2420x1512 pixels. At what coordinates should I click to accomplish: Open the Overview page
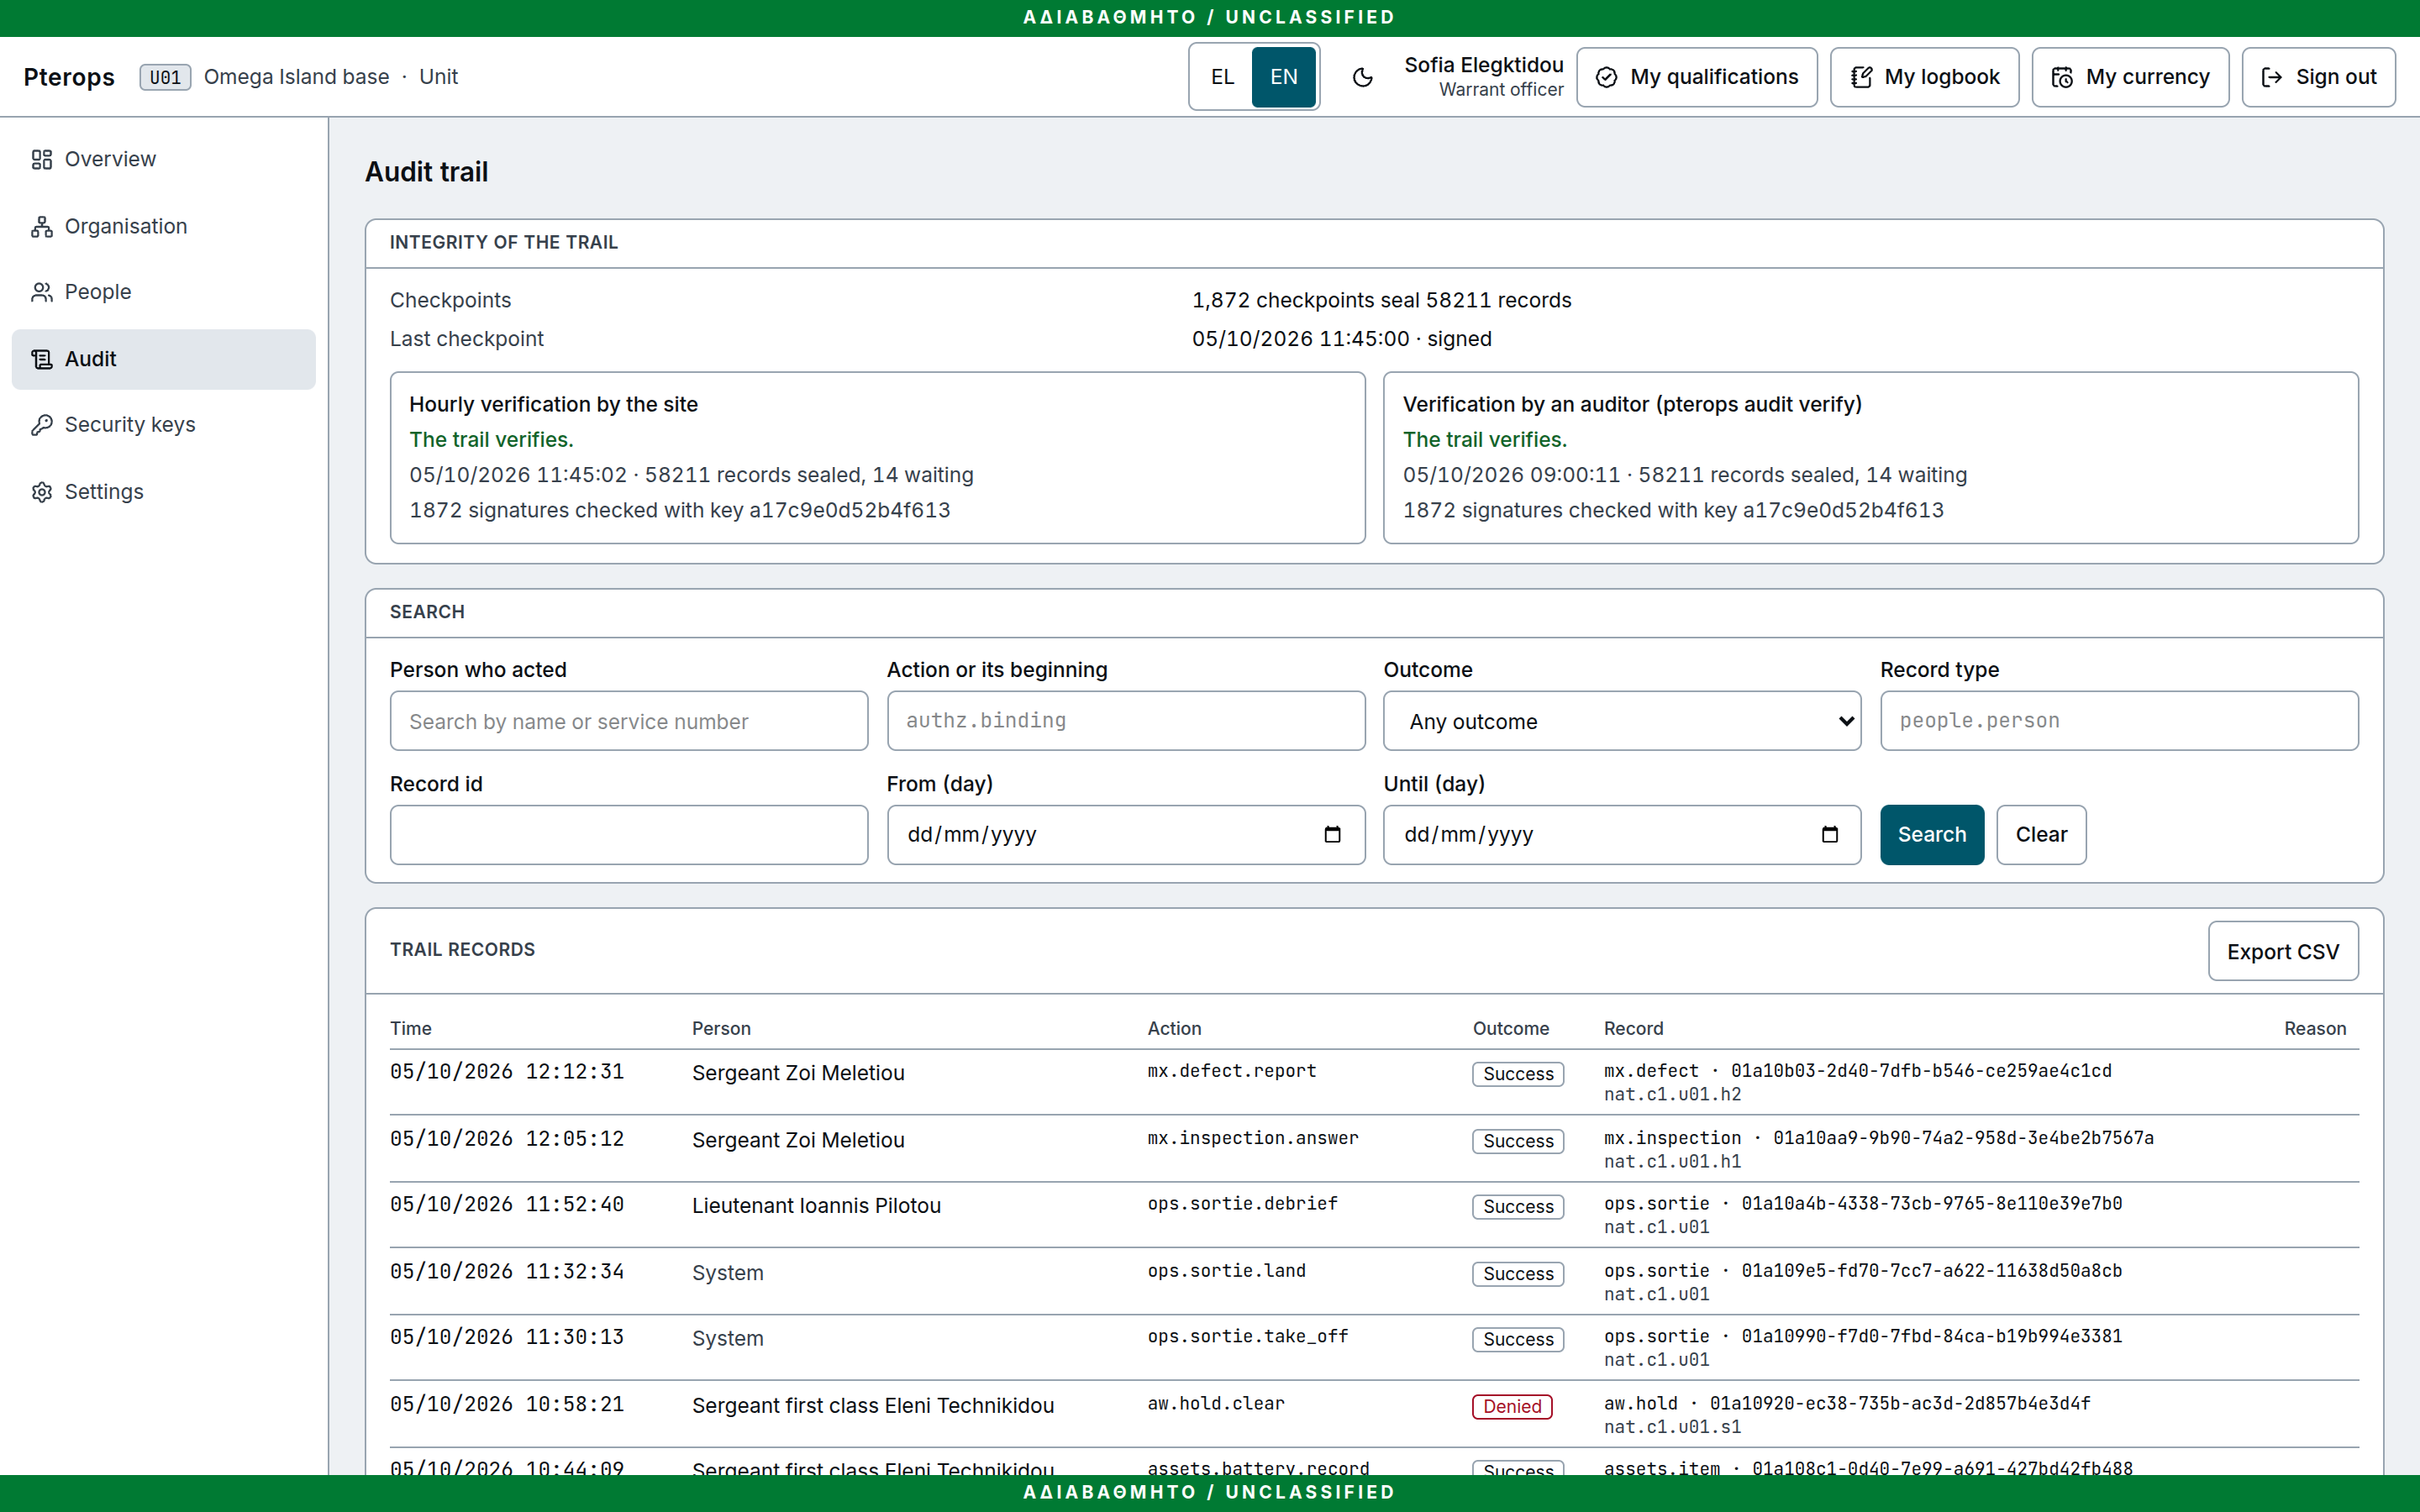click(x=164, y=159)
